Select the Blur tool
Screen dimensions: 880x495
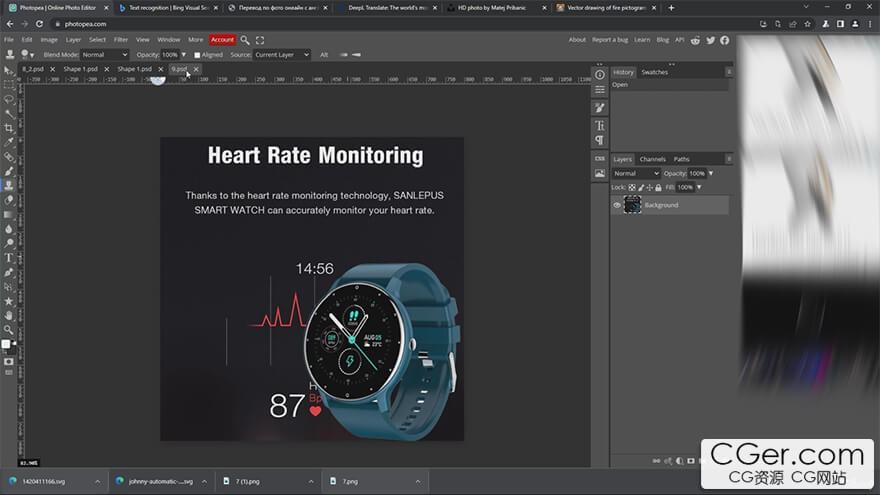[8, 229]
